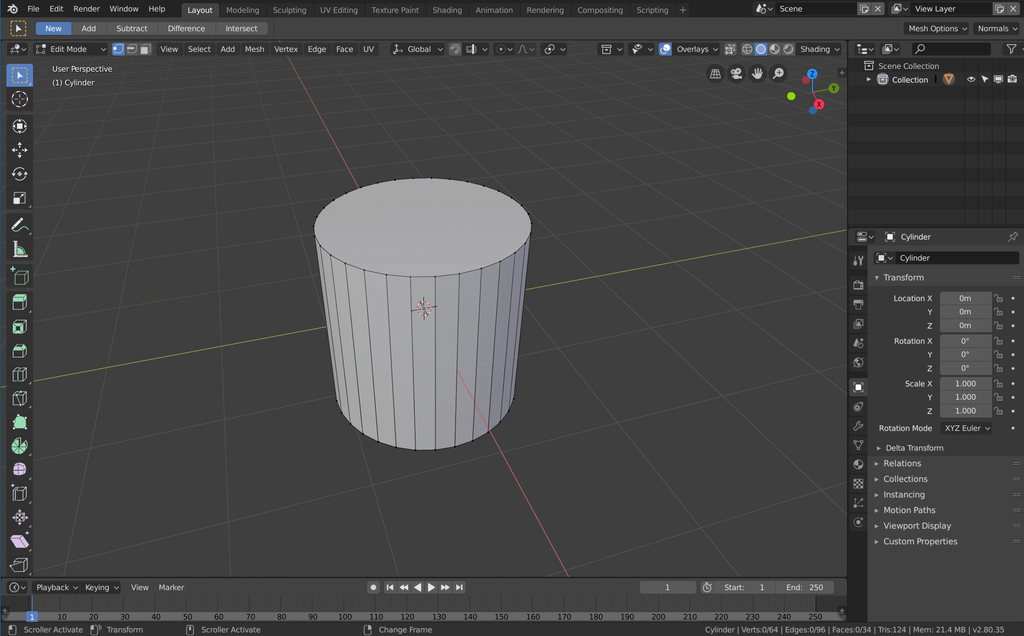Image resolution: width=1024 pixels, height=636 pixels.
Task: Choose the 3D Cursor tool
Action: click(x=19, y=99)
